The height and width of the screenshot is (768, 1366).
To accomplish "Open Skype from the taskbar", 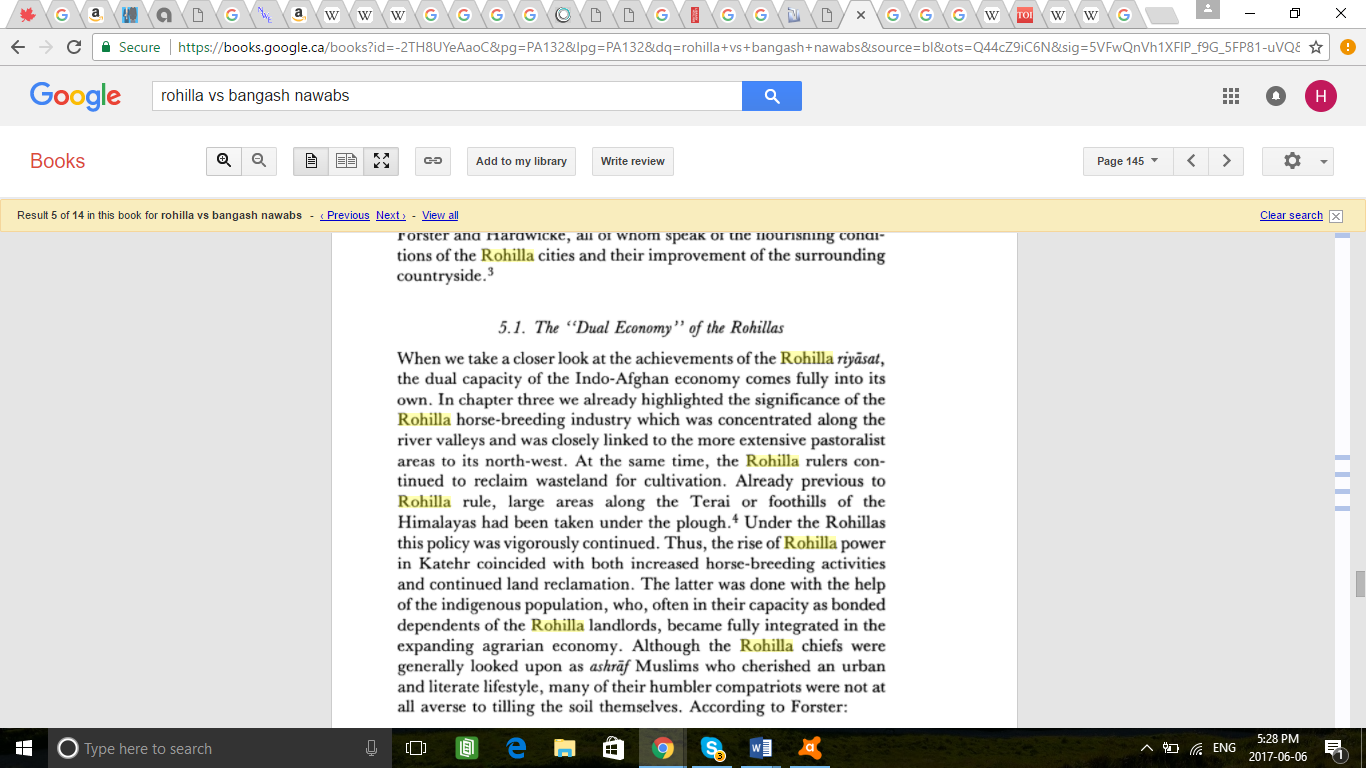I will pos(712,748).
